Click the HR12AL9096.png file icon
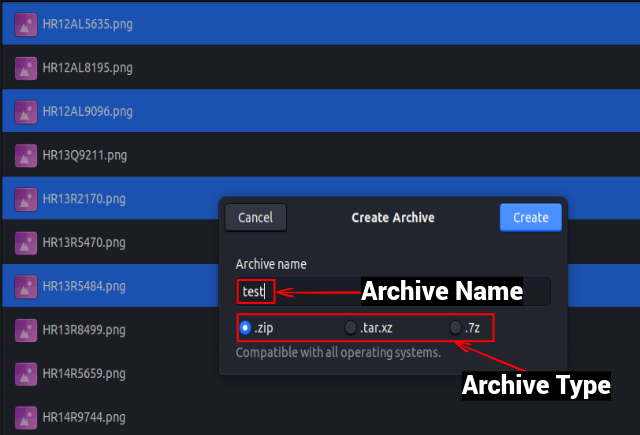640x435 pixels. tap(26, 112)
